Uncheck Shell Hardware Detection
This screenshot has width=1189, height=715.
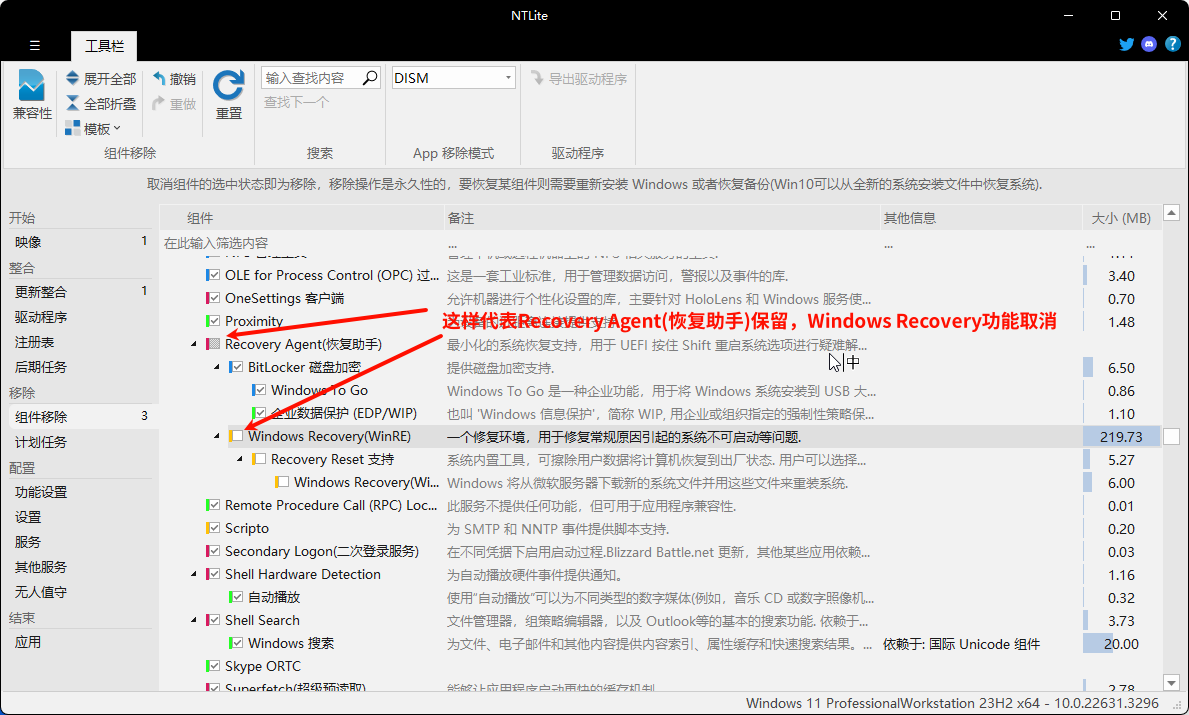tap(215, 574)
